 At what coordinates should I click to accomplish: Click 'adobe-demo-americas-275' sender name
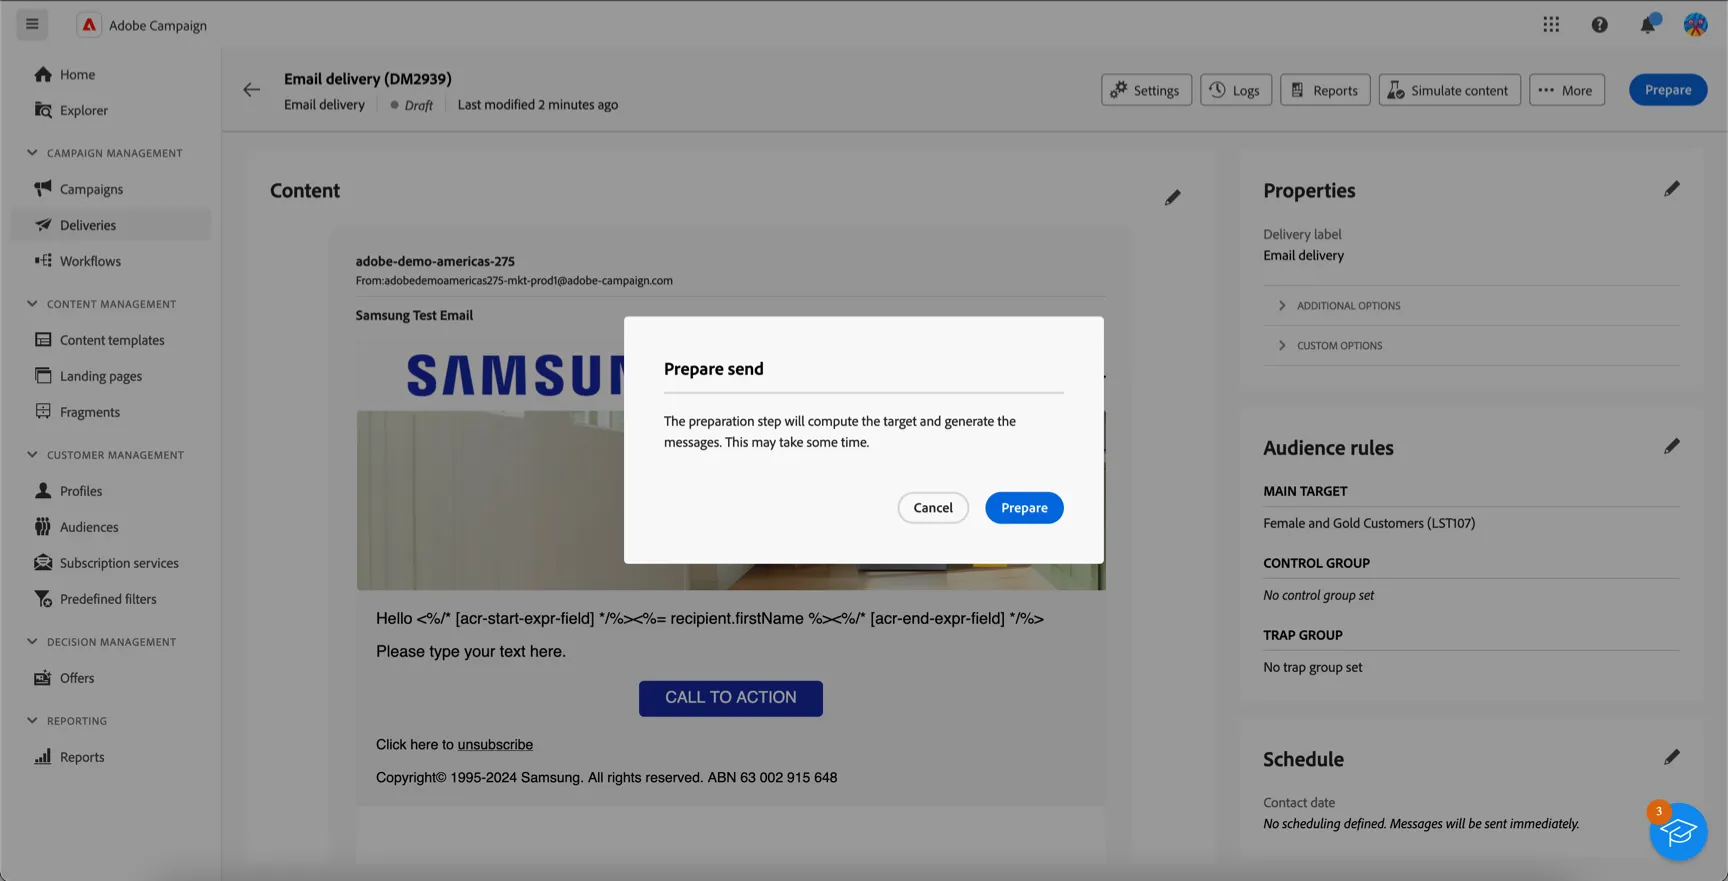pos(435,261)
